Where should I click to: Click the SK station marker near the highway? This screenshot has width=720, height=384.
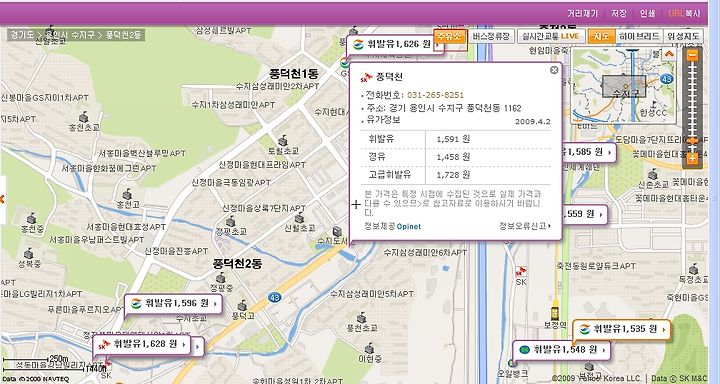point(520,271)
